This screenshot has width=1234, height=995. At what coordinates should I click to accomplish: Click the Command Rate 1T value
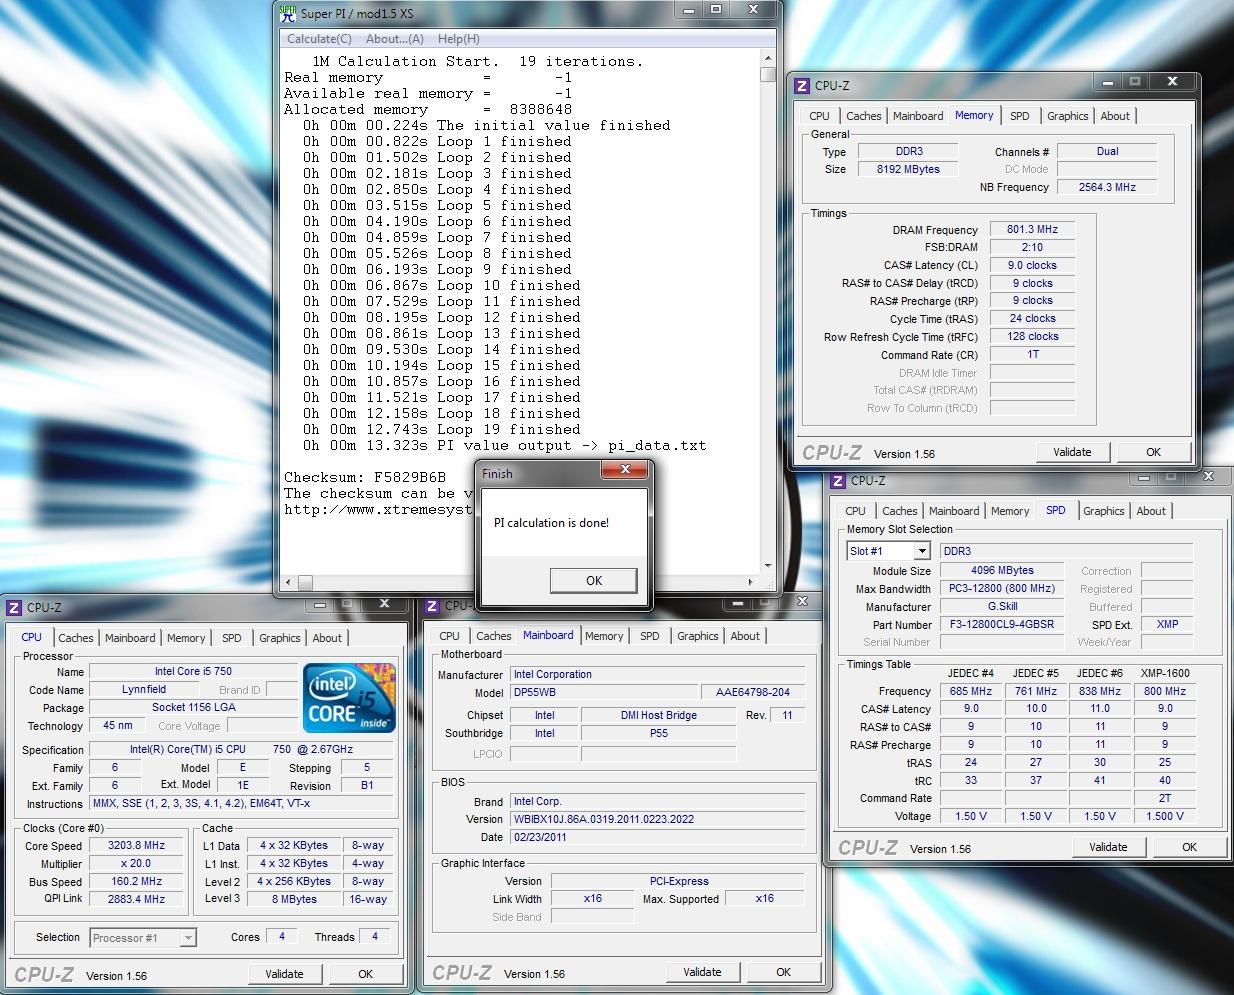click(x=1032, y=354)
